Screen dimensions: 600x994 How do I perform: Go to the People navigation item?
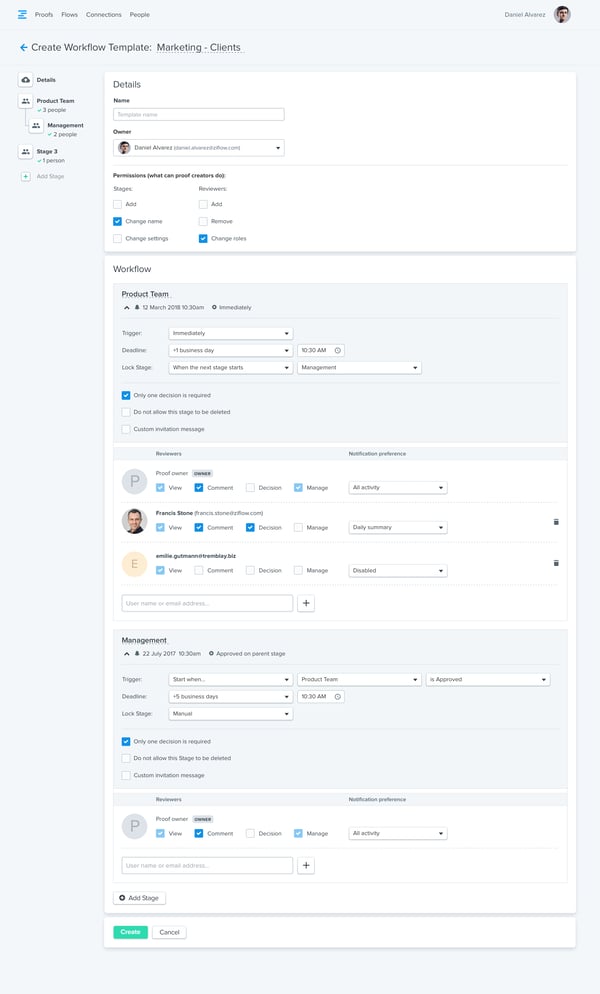click(x=140, y=15)
